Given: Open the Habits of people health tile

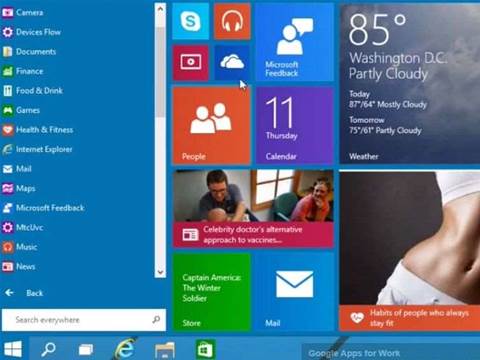Looking at the screenshot, I should [410, 250].
